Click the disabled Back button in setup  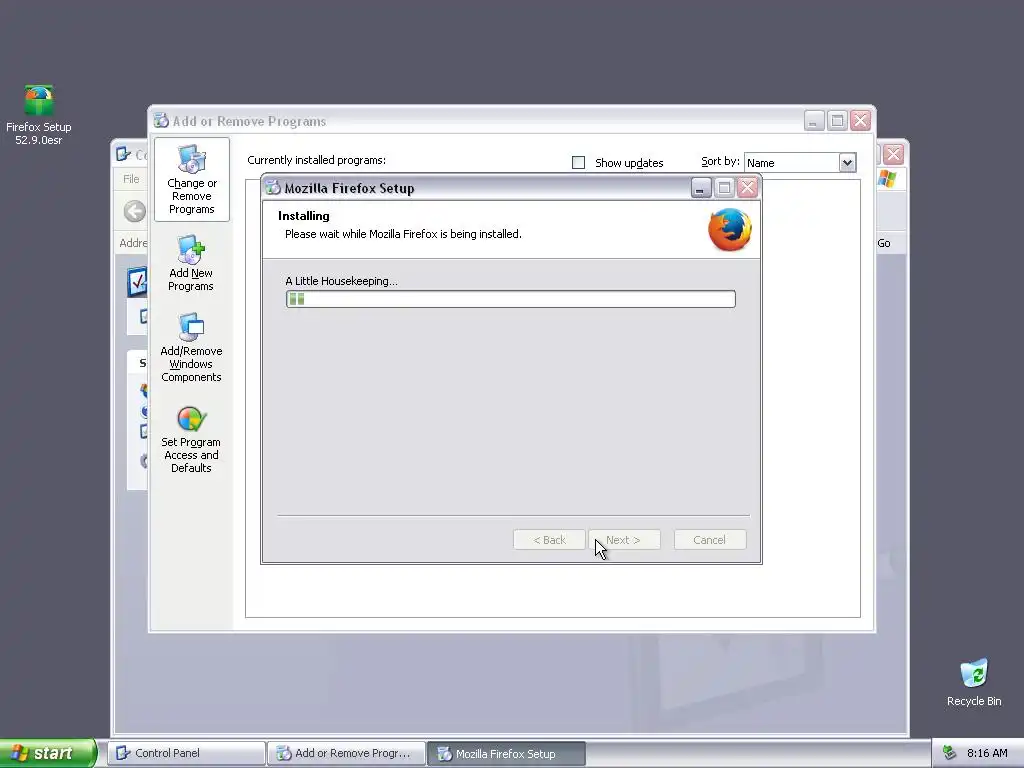(549, 540)
